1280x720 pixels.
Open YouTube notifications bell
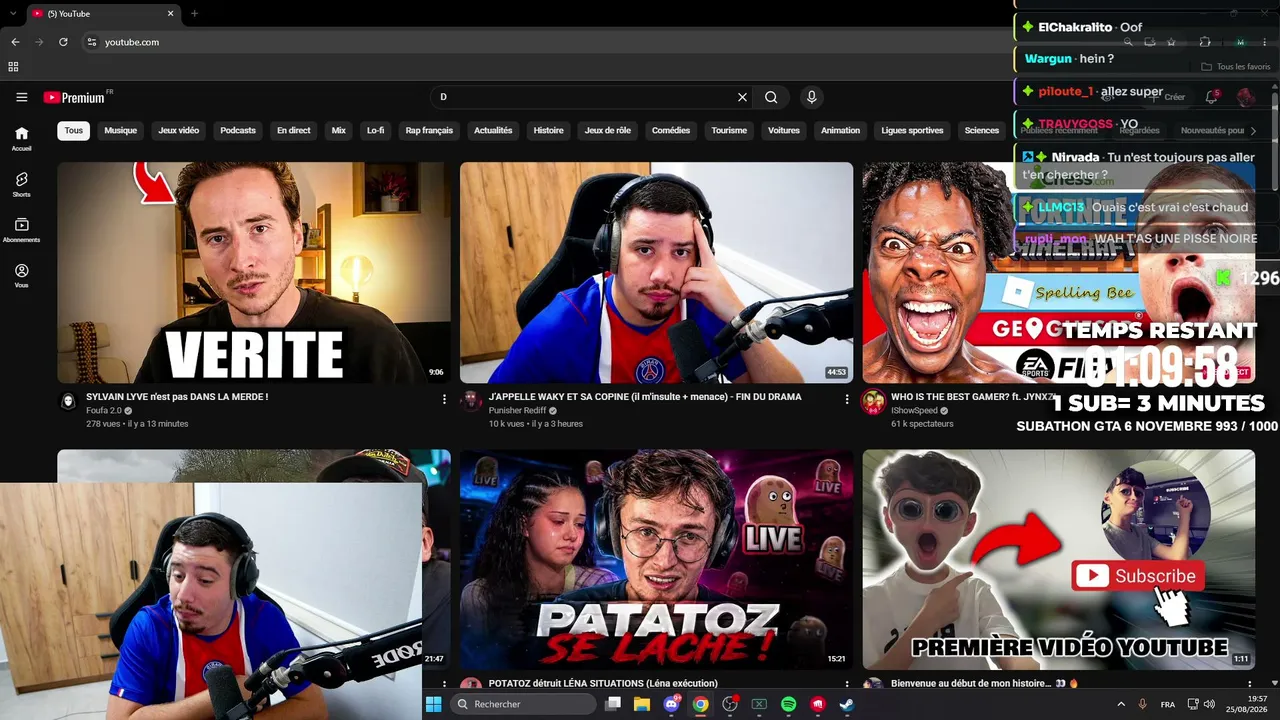point(1211,97)
